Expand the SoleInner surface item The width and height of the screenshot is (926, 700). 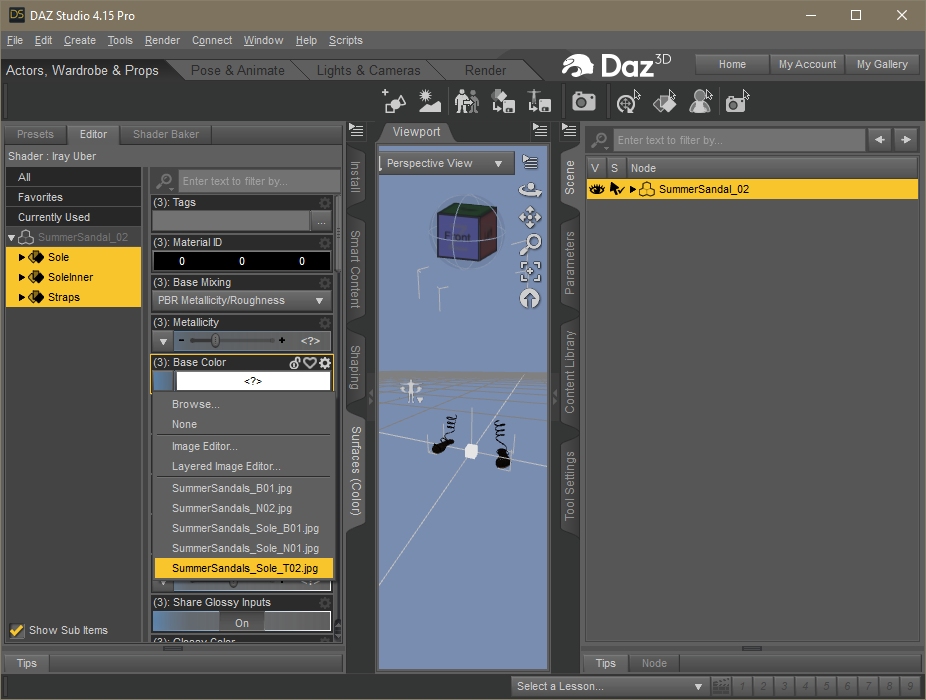[22, 277]
